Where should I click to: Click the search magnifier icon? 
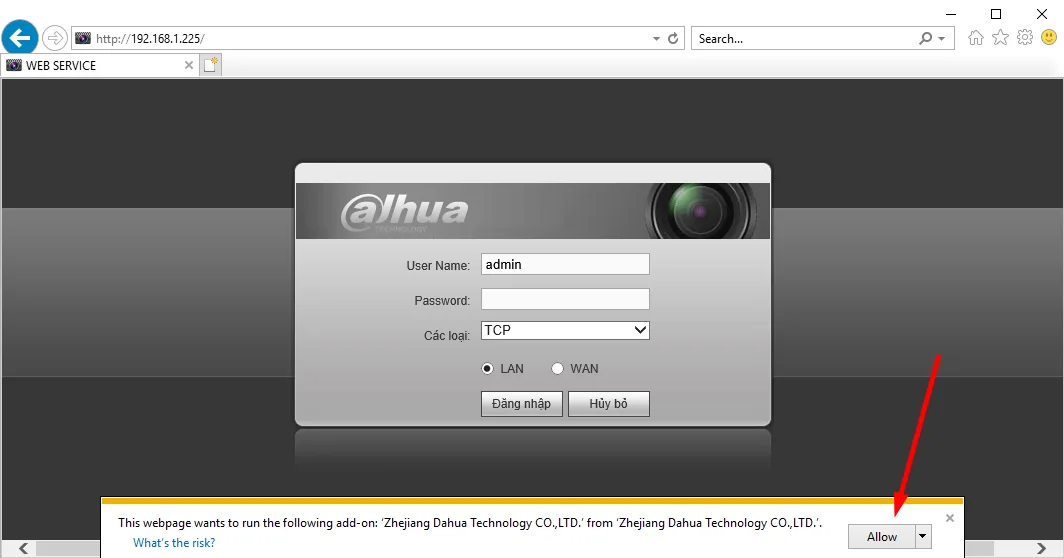926,39
